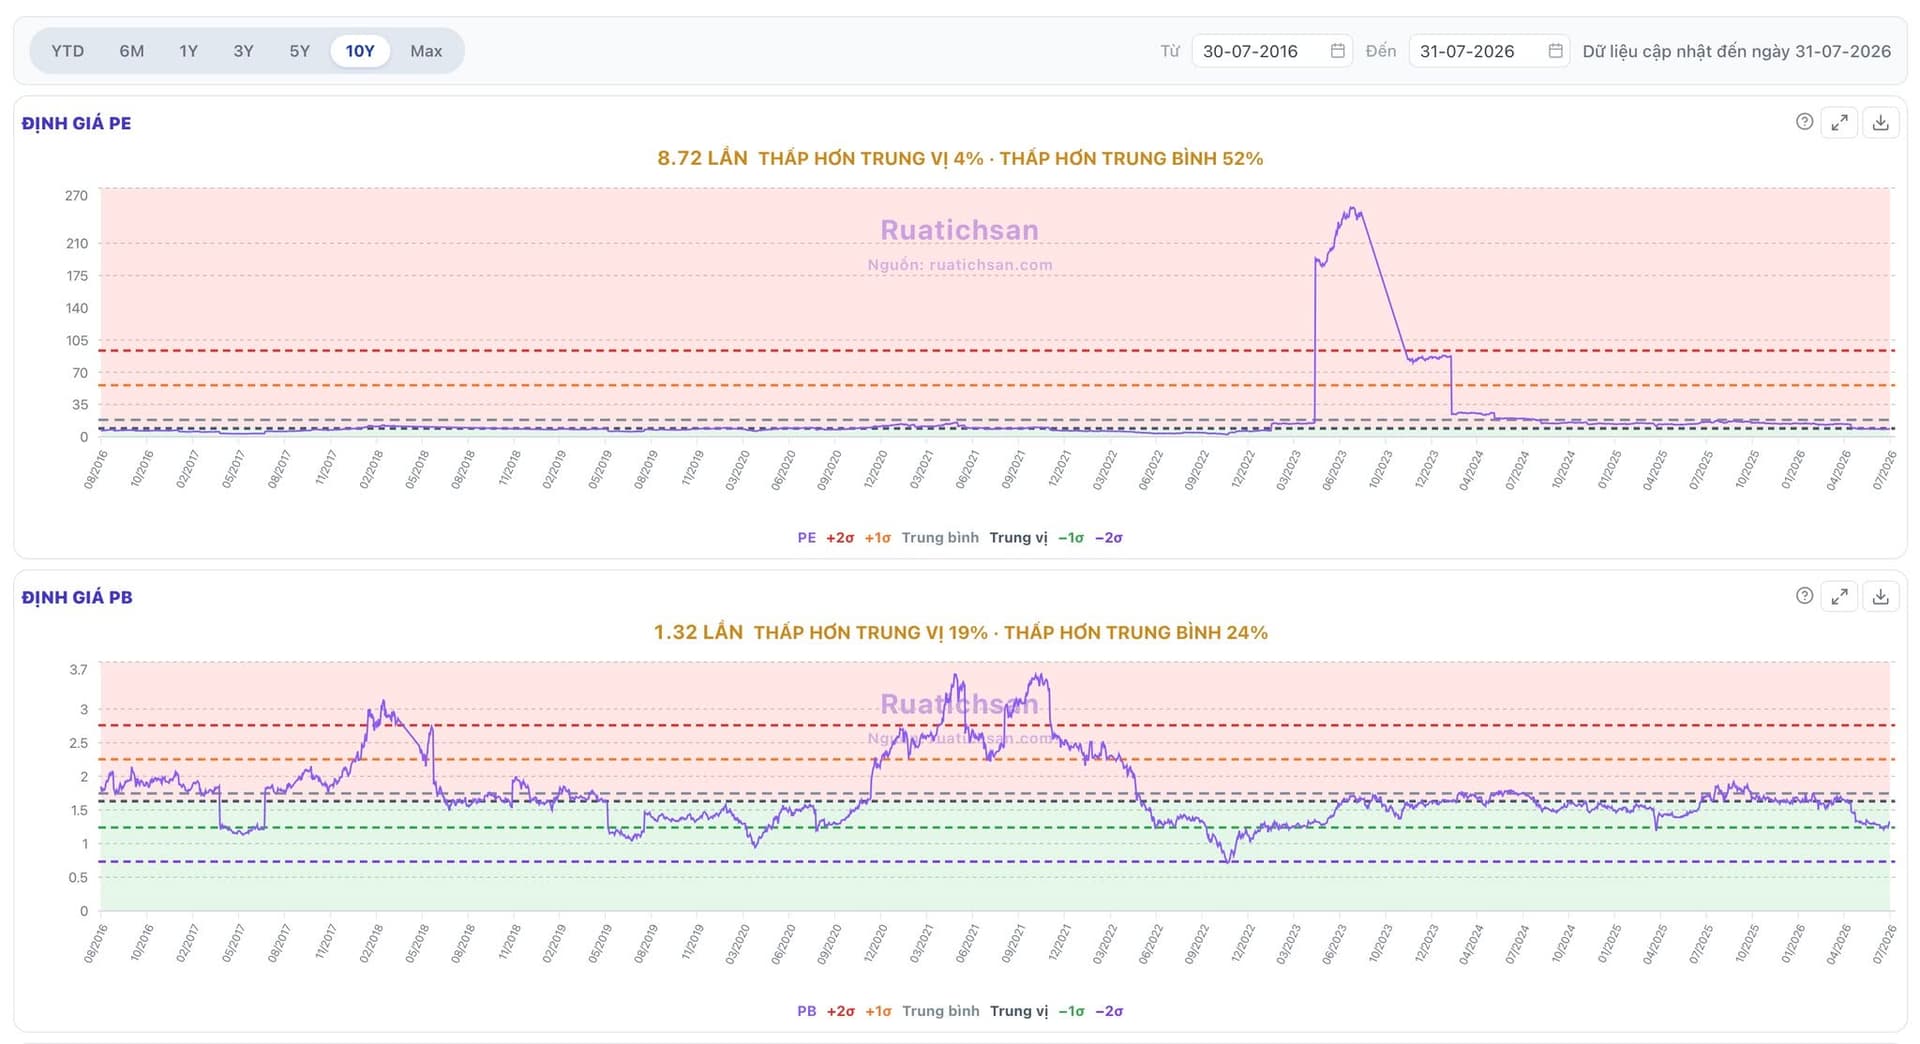Hide the Trung vị line in the PE chart legend
This screenshot has width=1920, height=1044.
tap(1018, 538)
